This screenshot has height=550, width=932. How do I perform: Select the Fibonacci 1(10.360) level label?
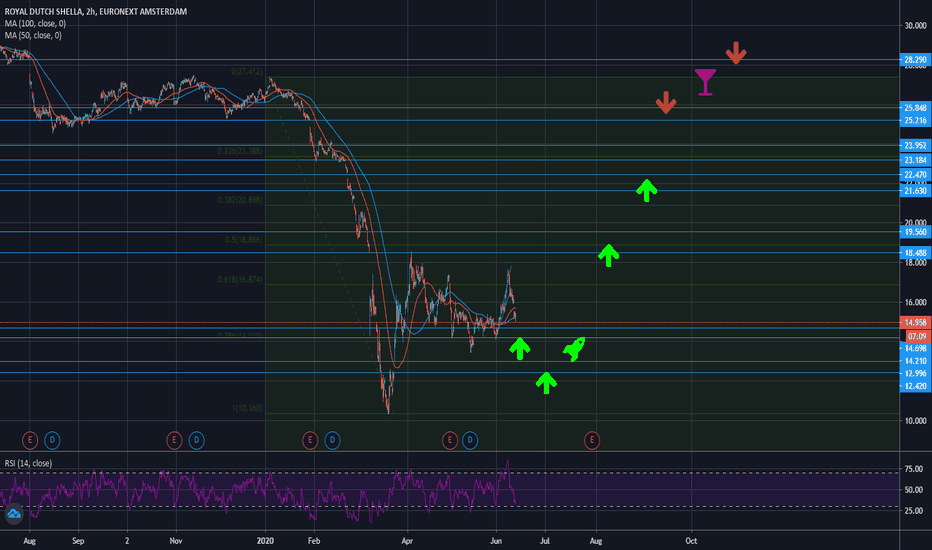(x=247, y=408)
